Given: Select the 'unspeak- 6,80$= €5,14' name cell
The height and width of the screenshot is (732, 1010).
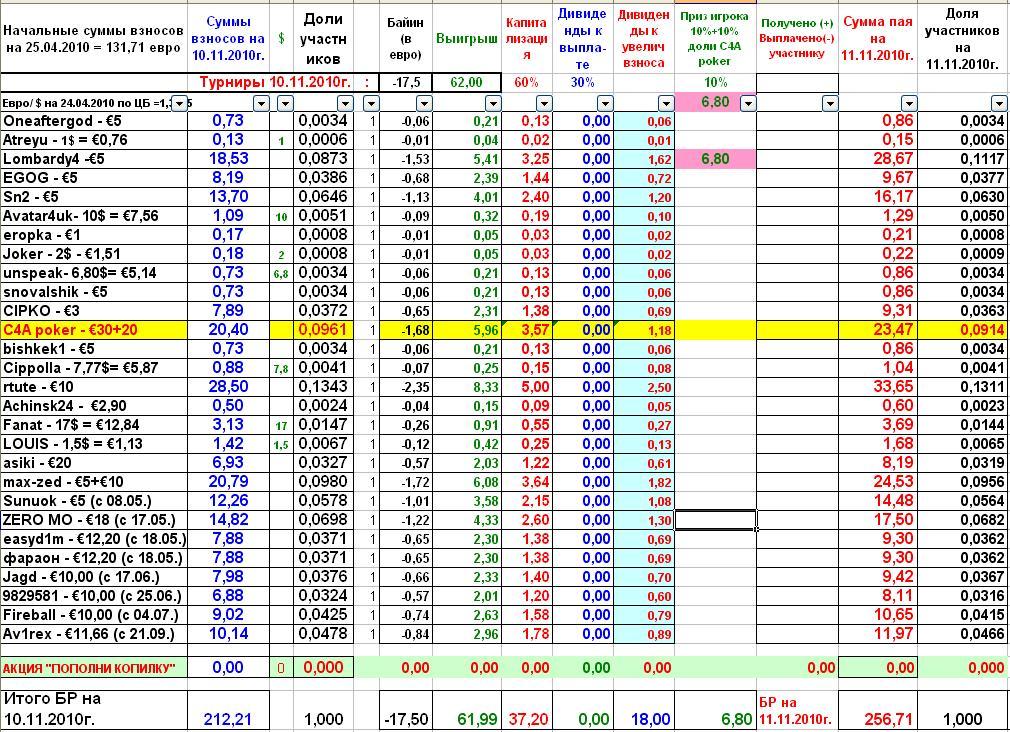Looking at the screenshot, I should [95, 273].
